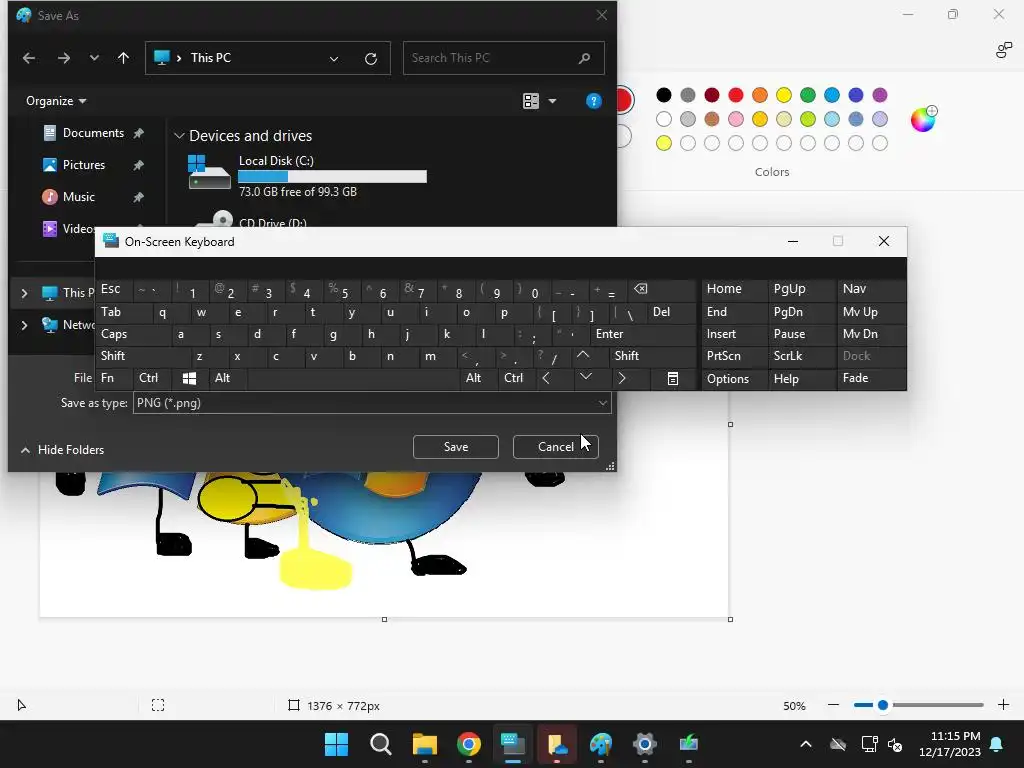The height and width of the screenshot is (768, 1024).
Task: Open recent locations chevron in Save As
Action: click(x=95, y=58)
